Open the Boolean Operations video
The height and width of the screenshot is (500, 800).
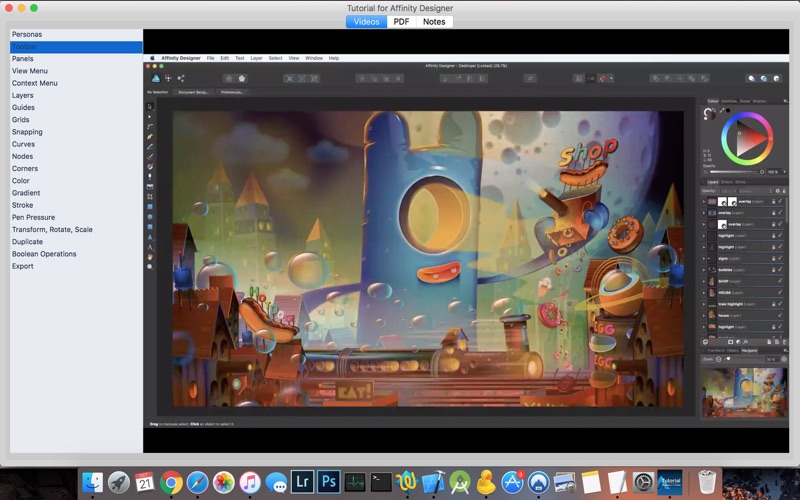(x=44, y=254)
